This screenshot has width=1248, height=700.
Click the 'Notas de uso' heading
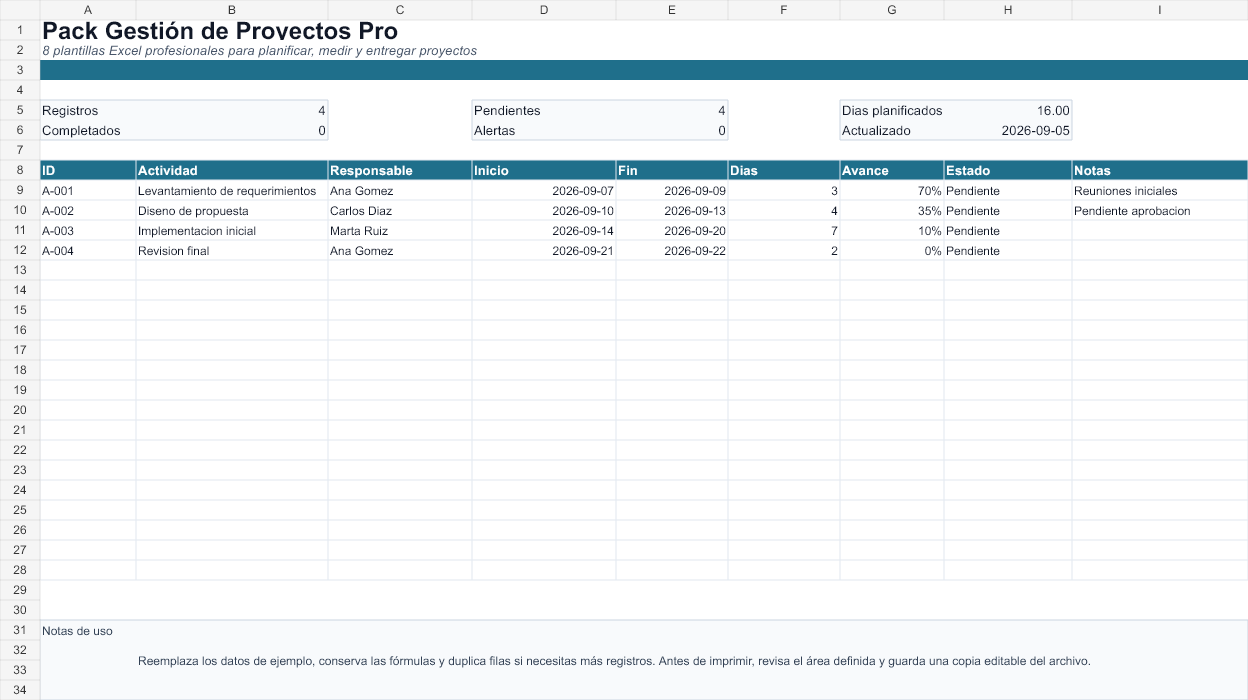(x=77, y=631)
